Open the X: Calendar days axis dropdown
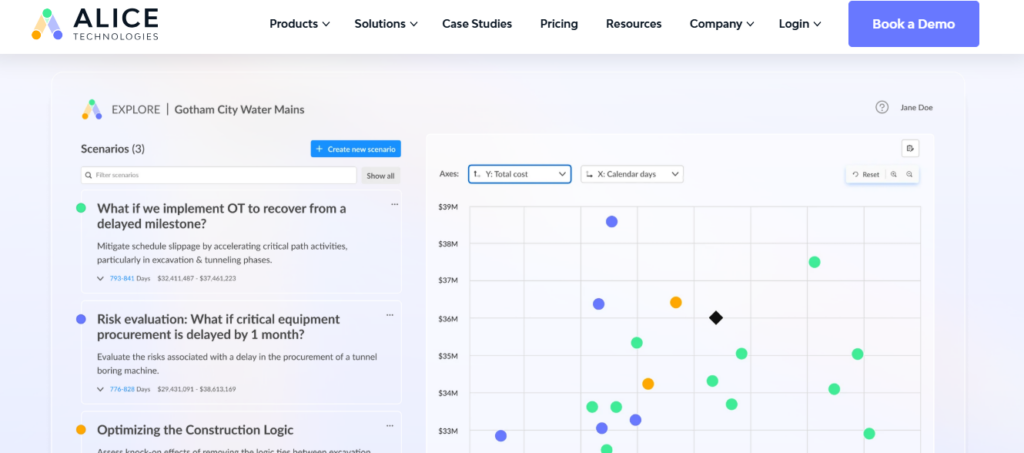Screen dimensions: 1024x453 [632, 174]
